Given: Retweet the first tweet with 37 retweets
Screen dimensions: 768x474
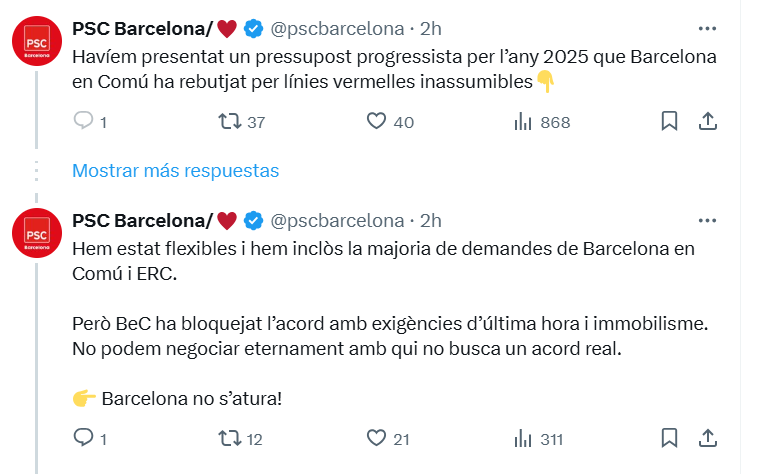Looking at the screenshot, I should click(229, 122).
